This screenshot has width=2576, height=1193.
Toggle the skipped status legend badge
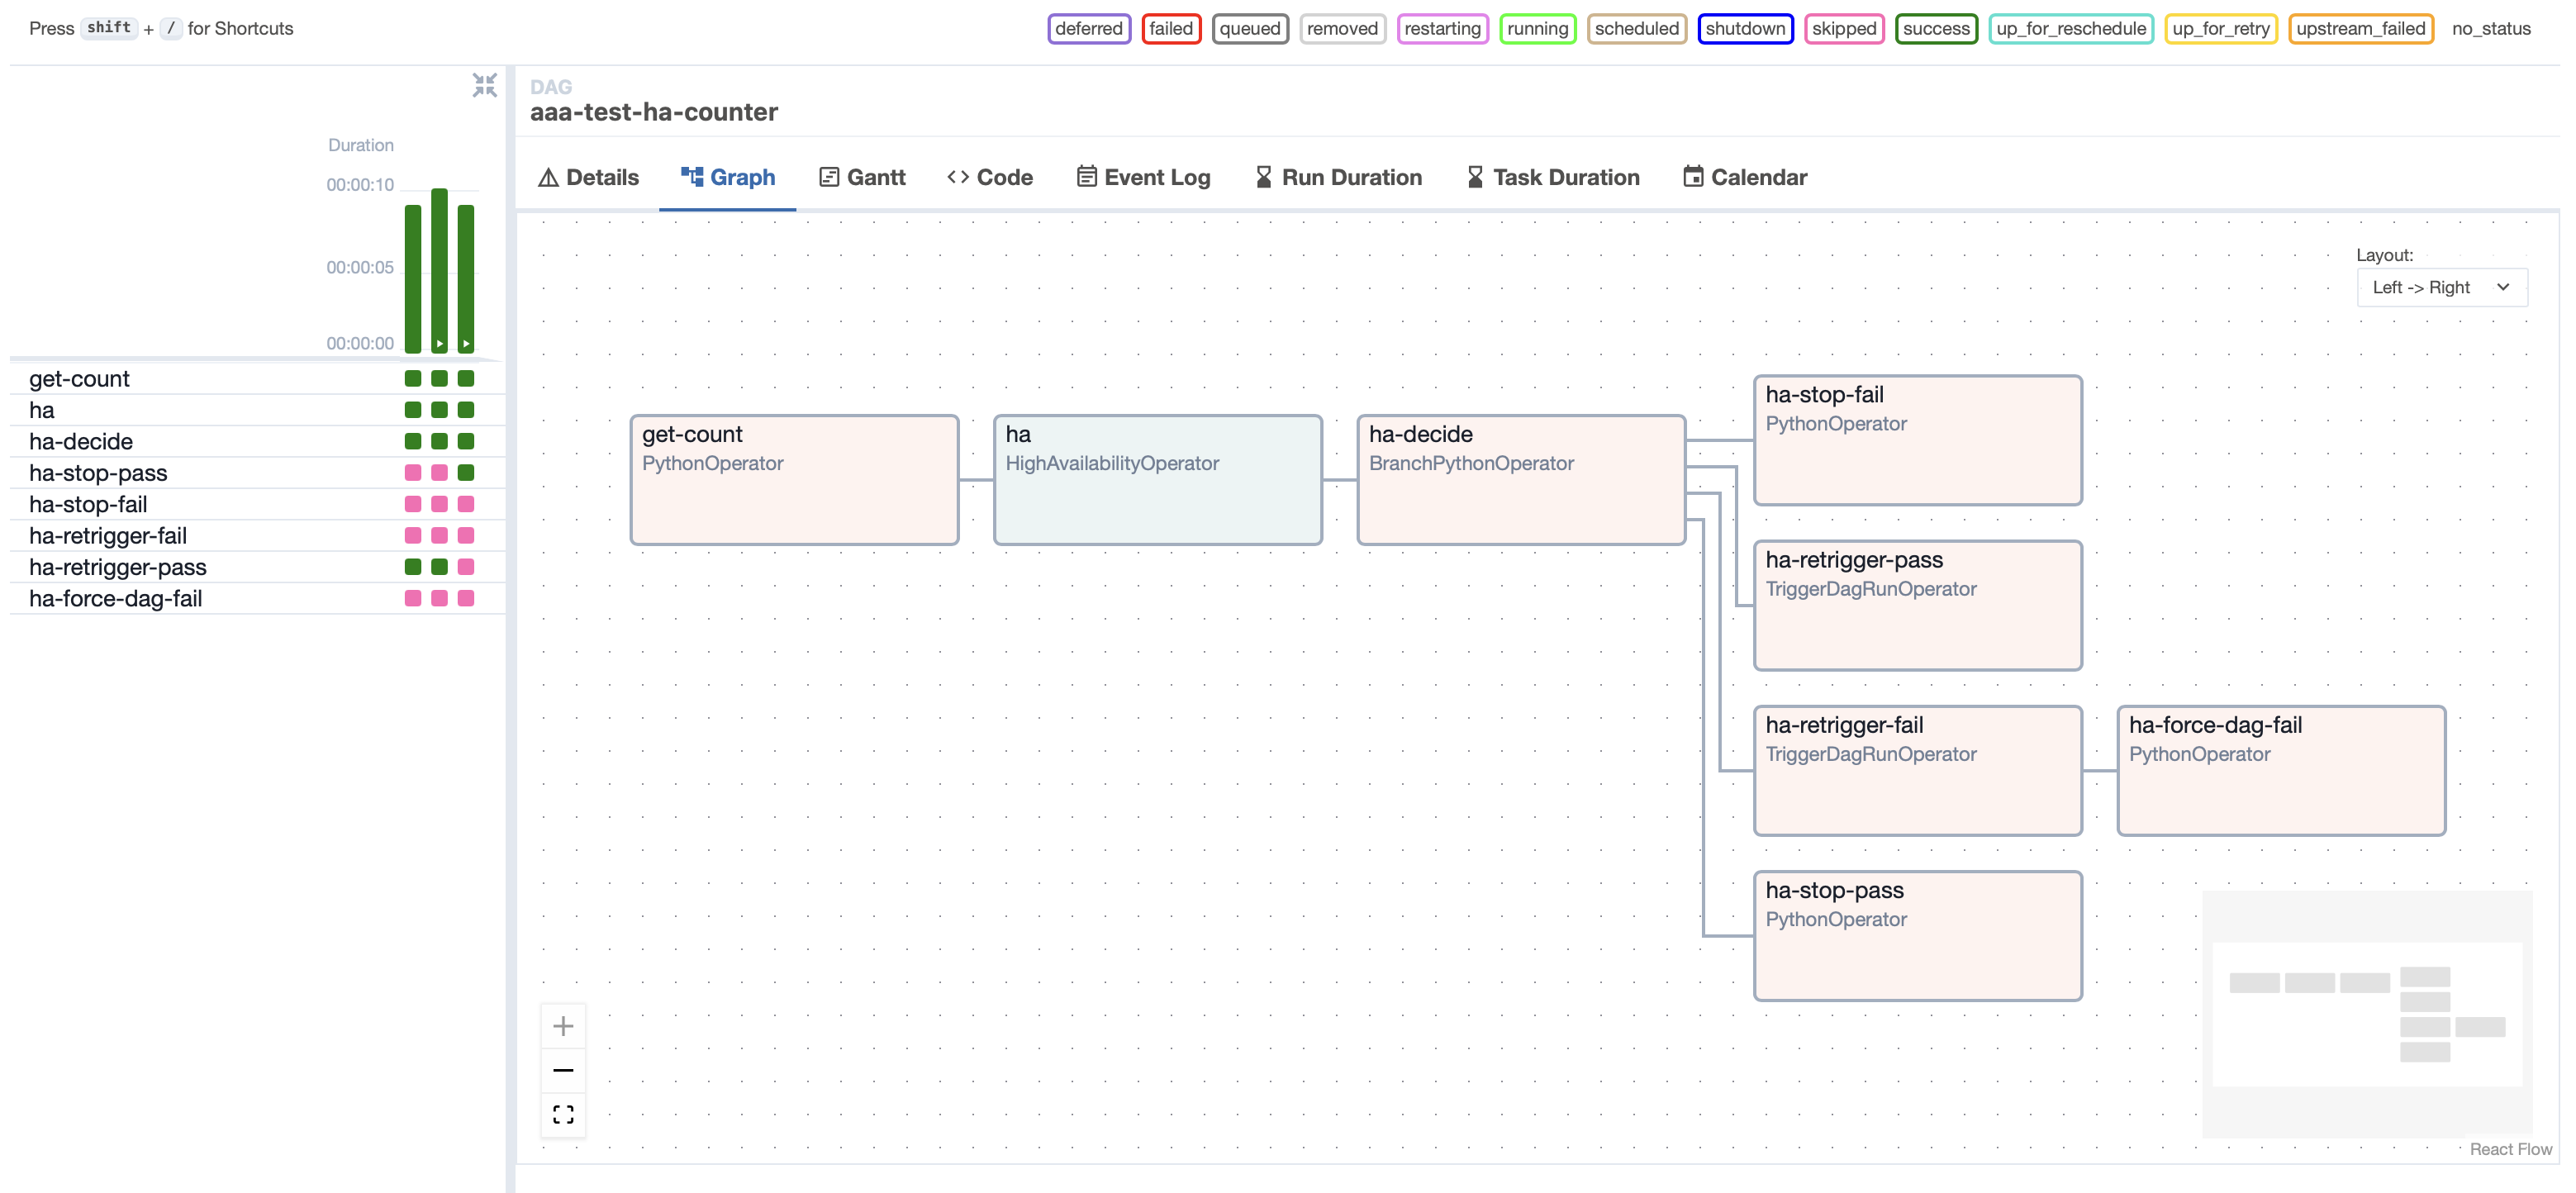click(1843, 28)
